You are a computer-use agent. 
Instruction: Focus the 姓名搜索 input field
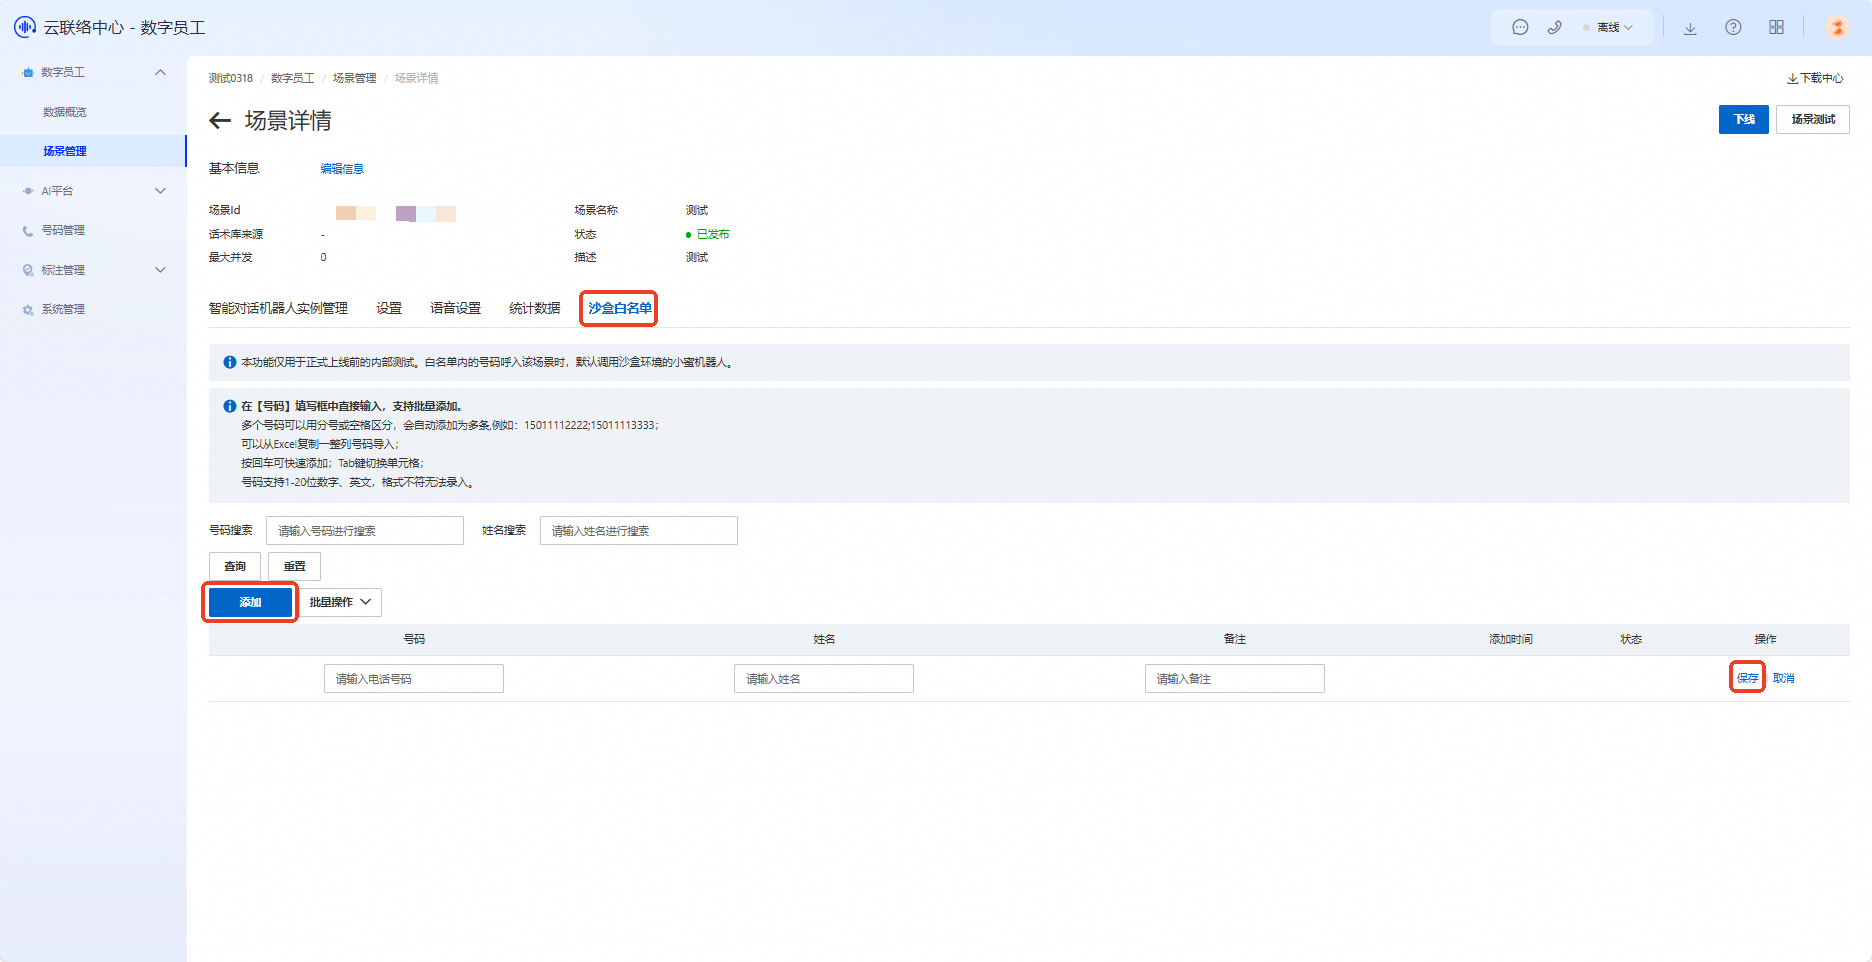pyautogui.click(x=639, y=531)
